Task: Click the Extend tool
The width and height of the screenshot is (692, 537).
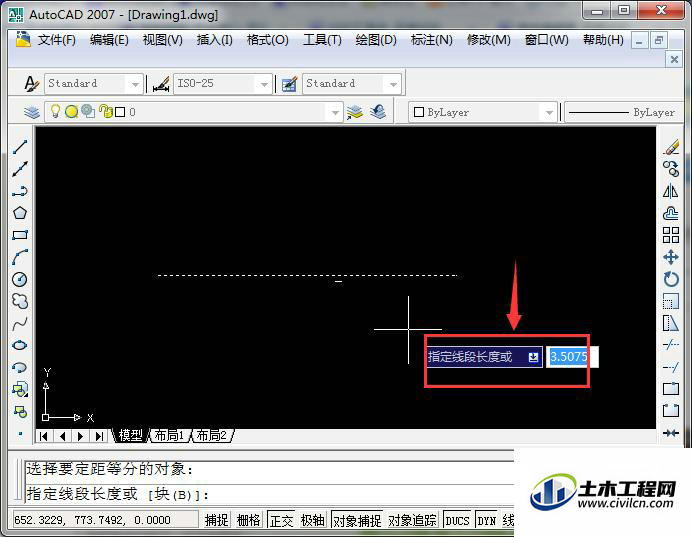Action: click(x=671, y=367)
